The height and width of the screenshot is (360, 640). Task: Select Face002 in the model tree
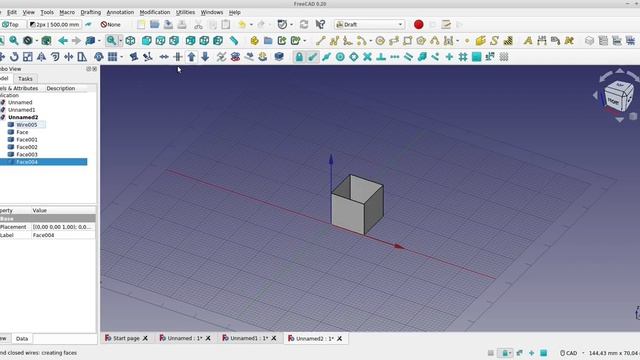click(x=27, y=147)
